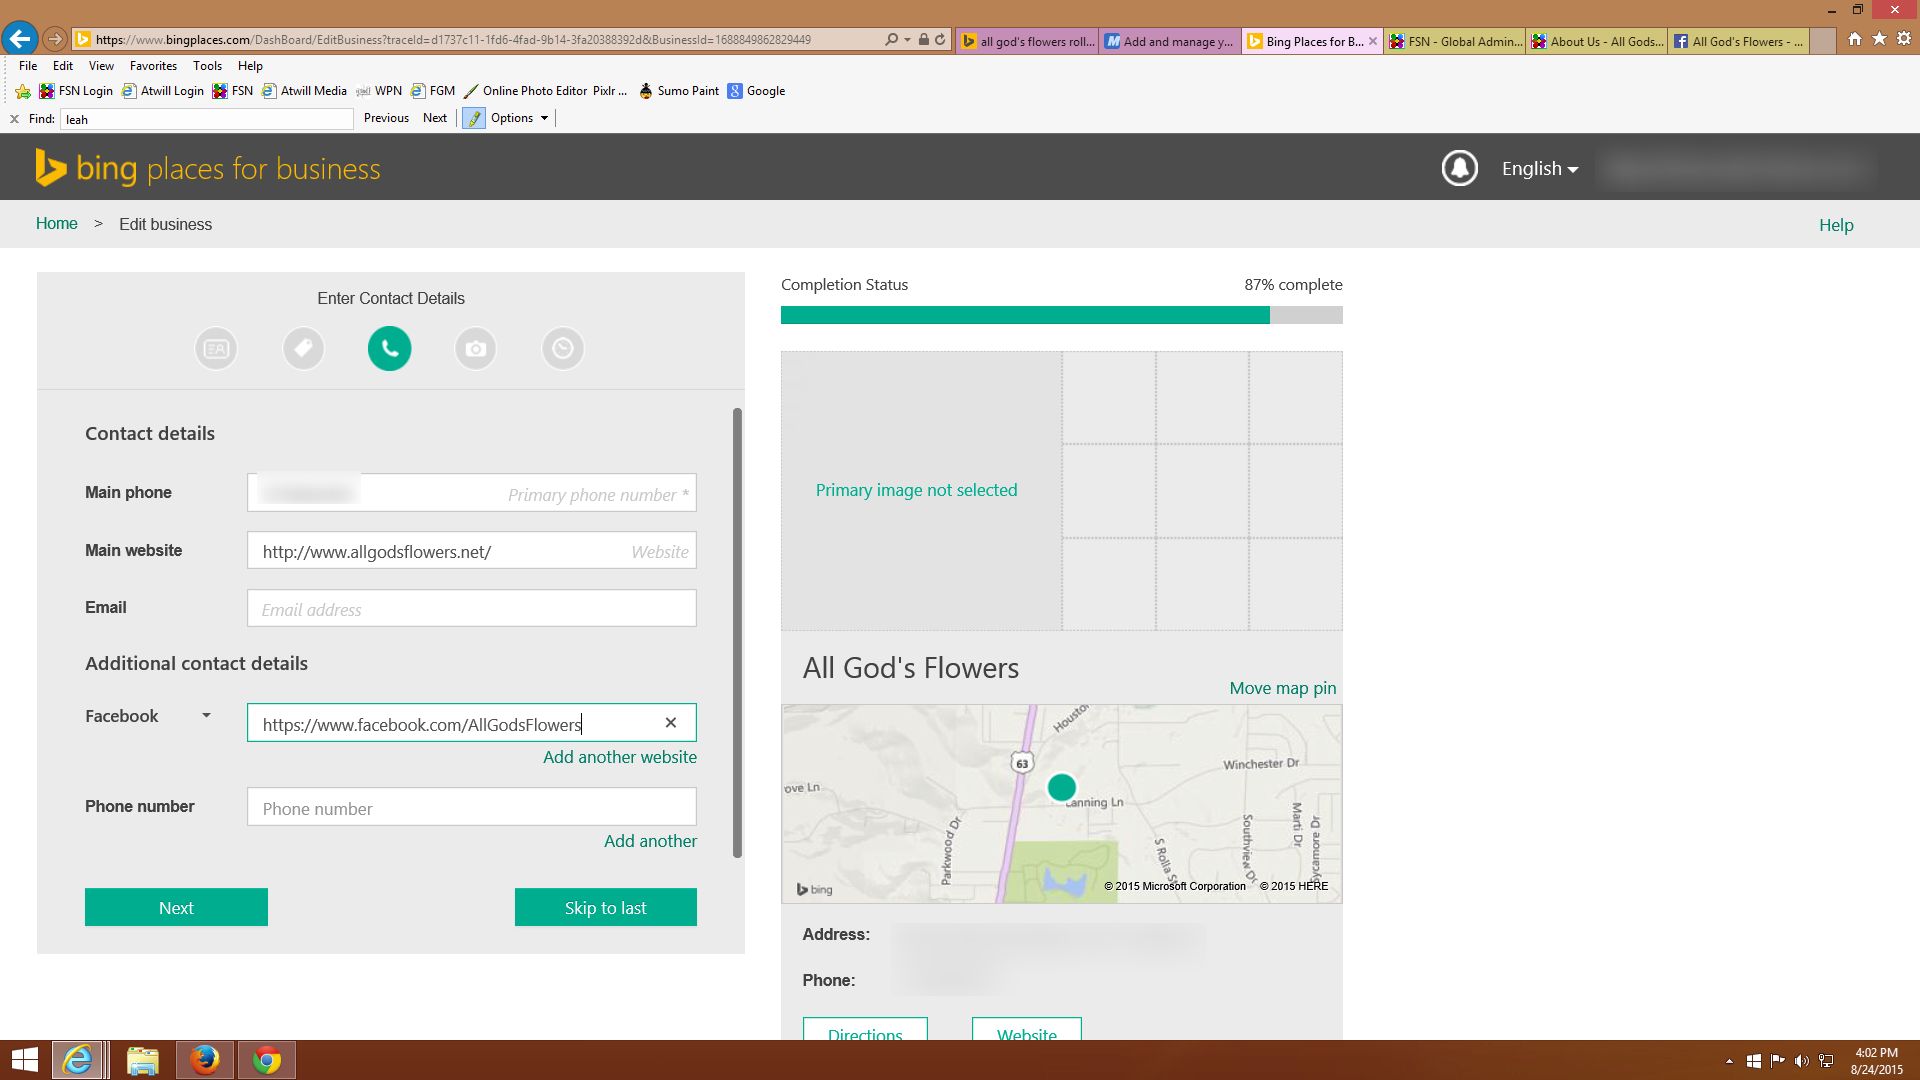Image resolution: width=1920 pixels, height=1080 pixels.
Task: Clear the Facebook URL field with X
Action: click(671, 723)
